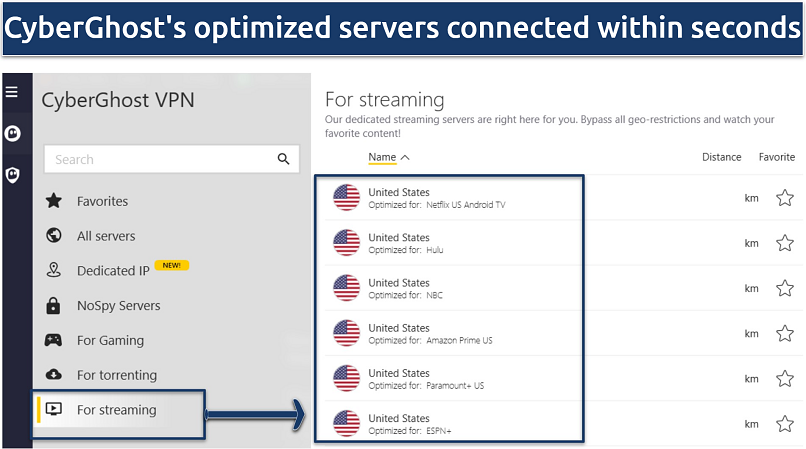
Task: Click the For torrenting cloud download icon
Action: click(x=54, y=375)
